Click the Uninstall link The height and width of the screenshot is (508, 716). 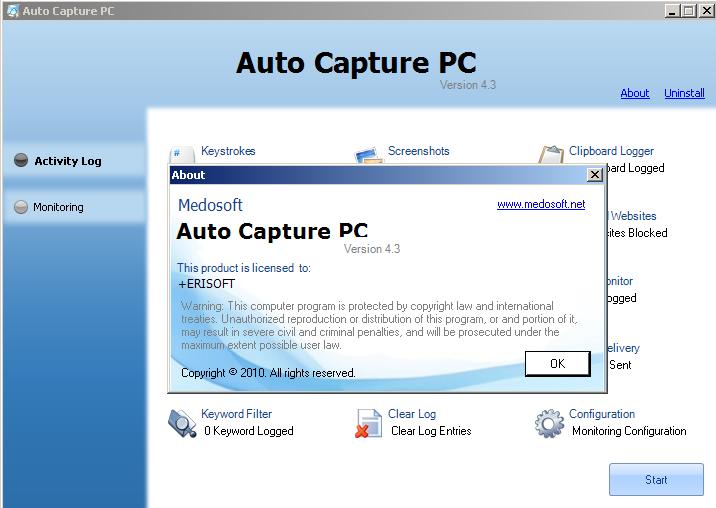click(684, 93)
